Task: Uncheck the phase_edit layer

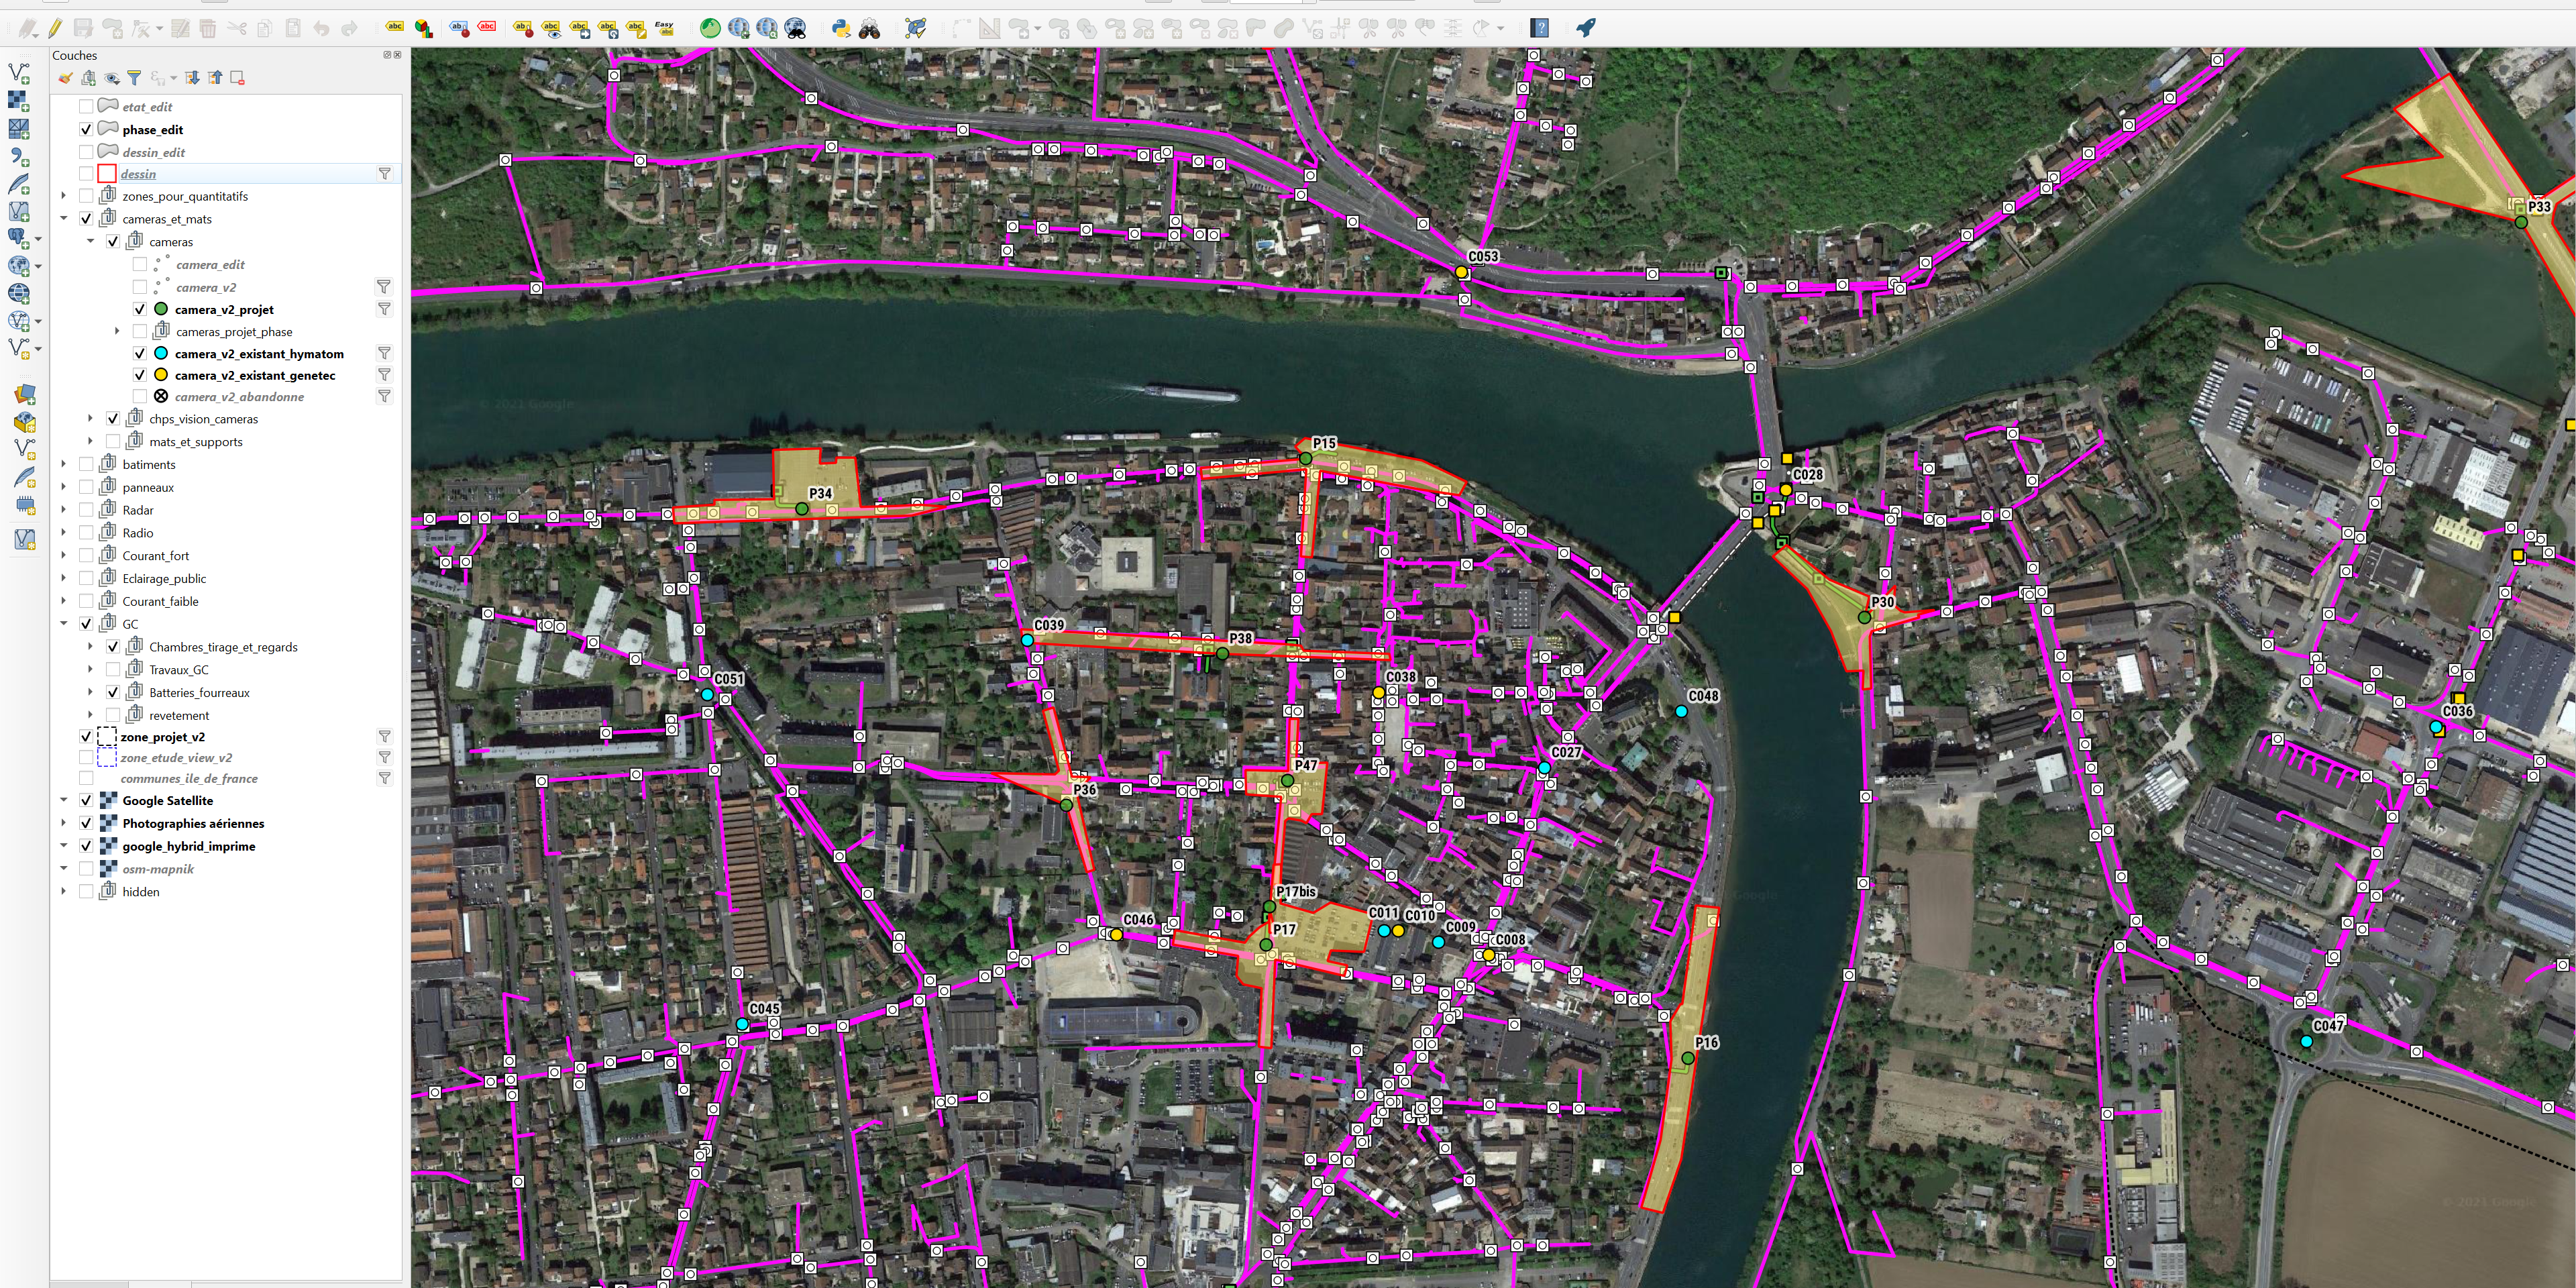Action: tap(86, 129)
